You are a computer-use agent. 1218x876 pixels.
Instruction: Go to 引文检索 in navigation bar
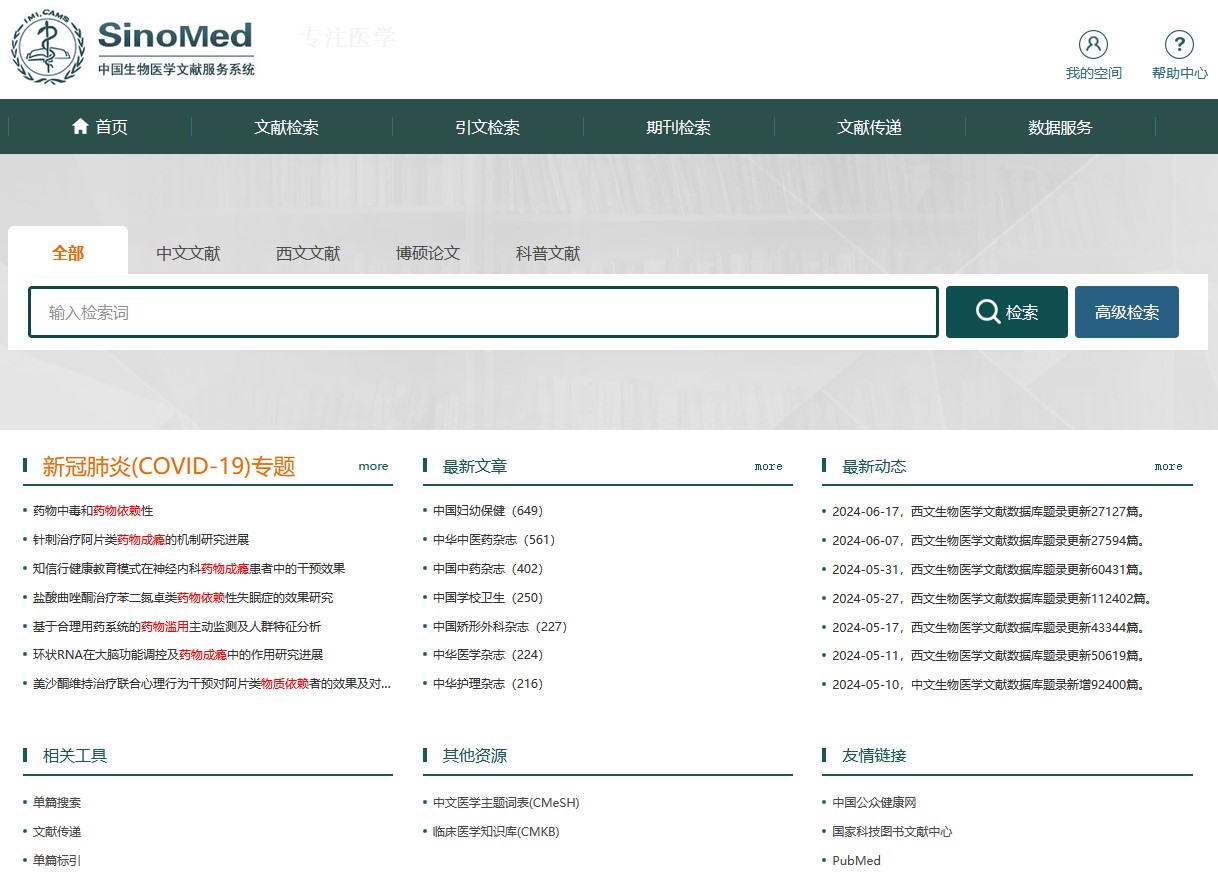coord(487,127)
